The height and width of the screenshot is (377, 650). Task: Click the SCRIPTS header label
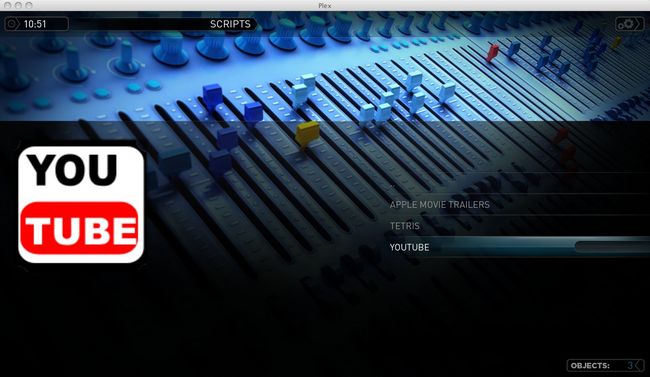(x=230, y=24)
